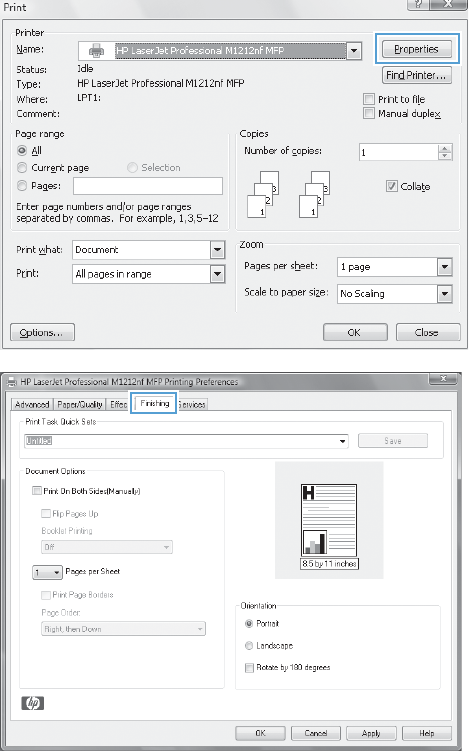Open the Options button in Print dialog
The height and width of the screenshot is (751, 469).
coord(43,332)
